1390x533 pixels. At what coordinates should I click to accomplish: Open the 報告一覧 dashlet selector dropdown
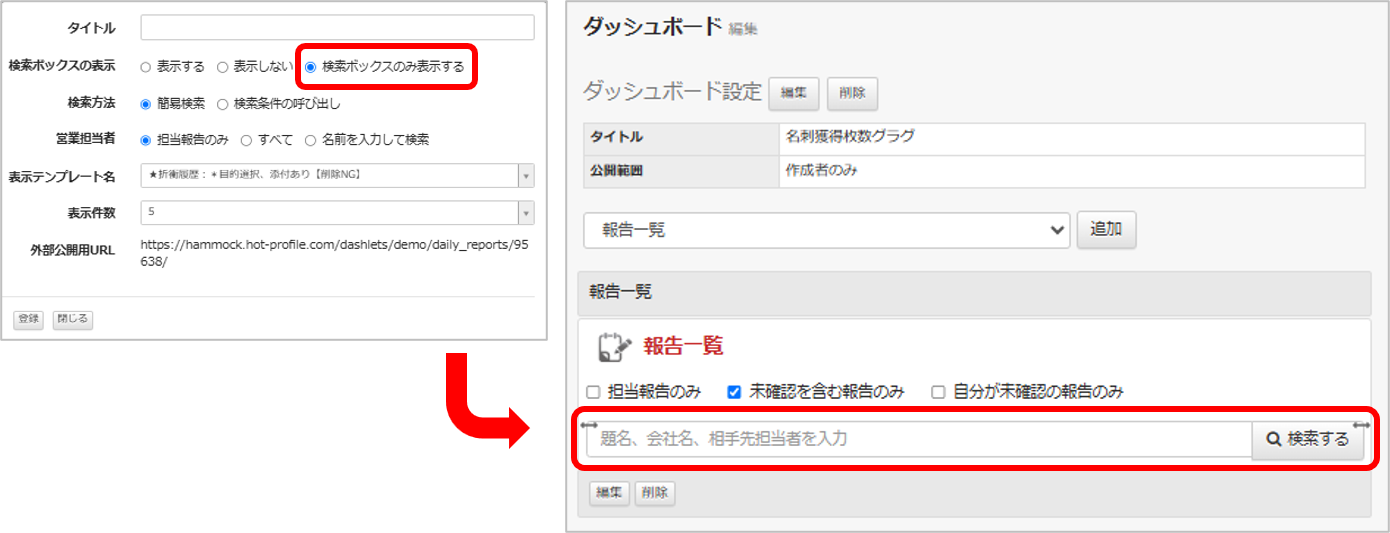(827, 230)
